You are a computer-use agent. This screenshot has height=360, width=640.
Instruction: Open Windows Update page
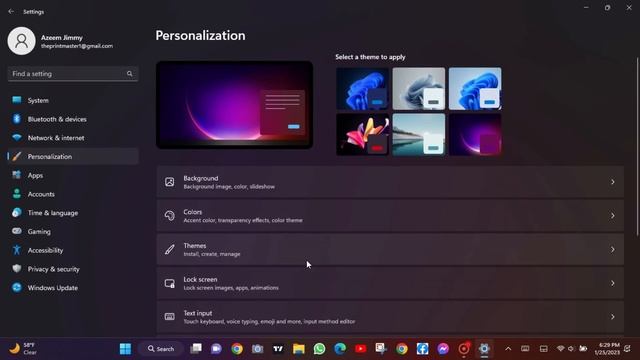pyautogui.click(x=73, y=288)
